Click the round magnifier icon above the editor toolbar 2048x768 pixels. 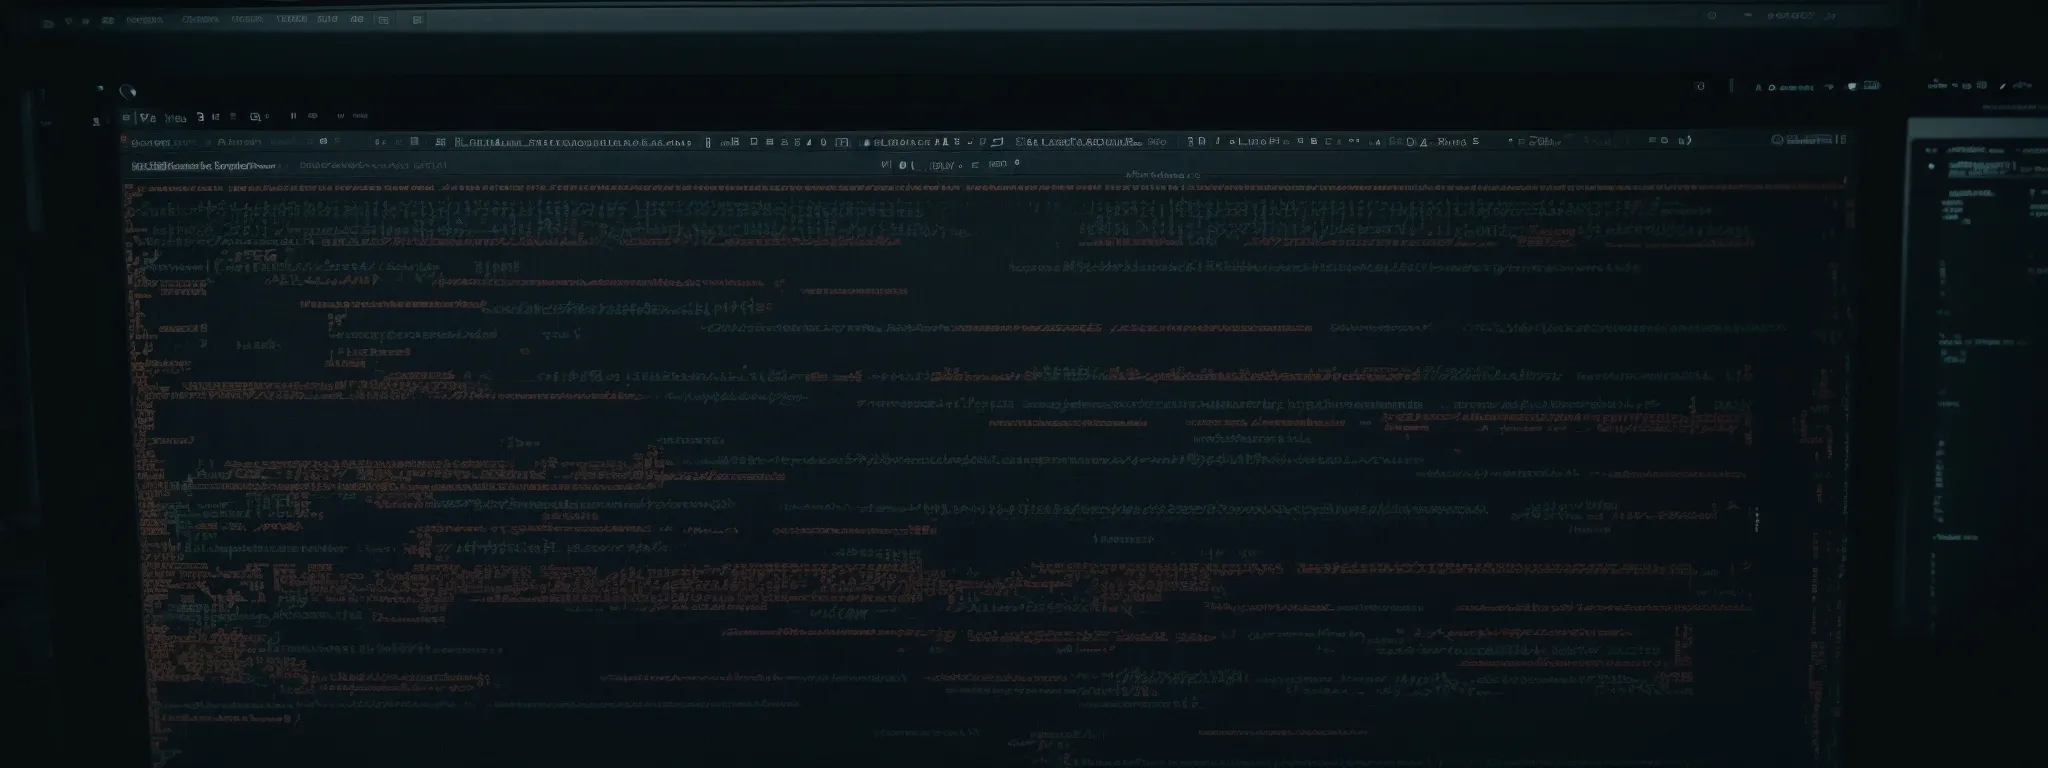pyautogui.click(x=127, y=92)
